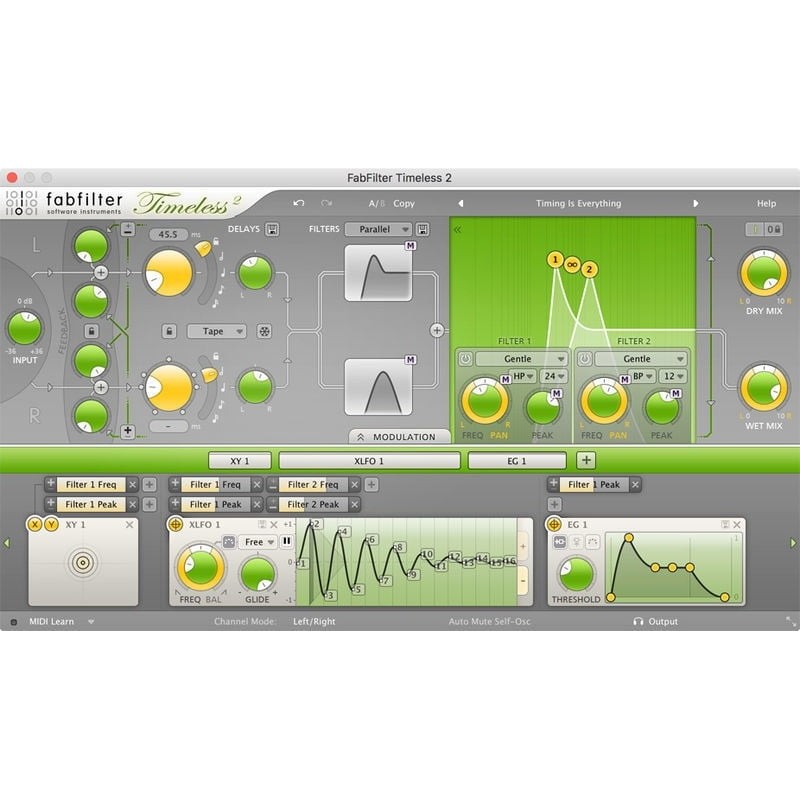
Task: Open the Tape delay style dropdown
Action: [218, 331]
